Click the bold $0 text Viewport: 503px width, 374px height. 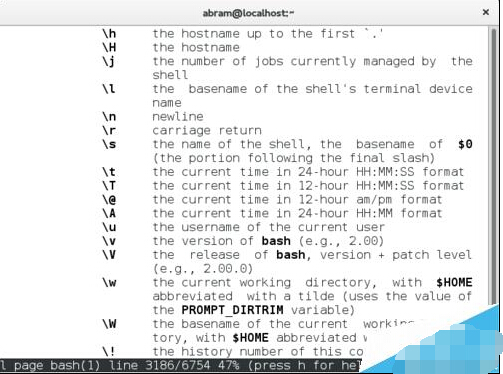[x=465, y=144]
